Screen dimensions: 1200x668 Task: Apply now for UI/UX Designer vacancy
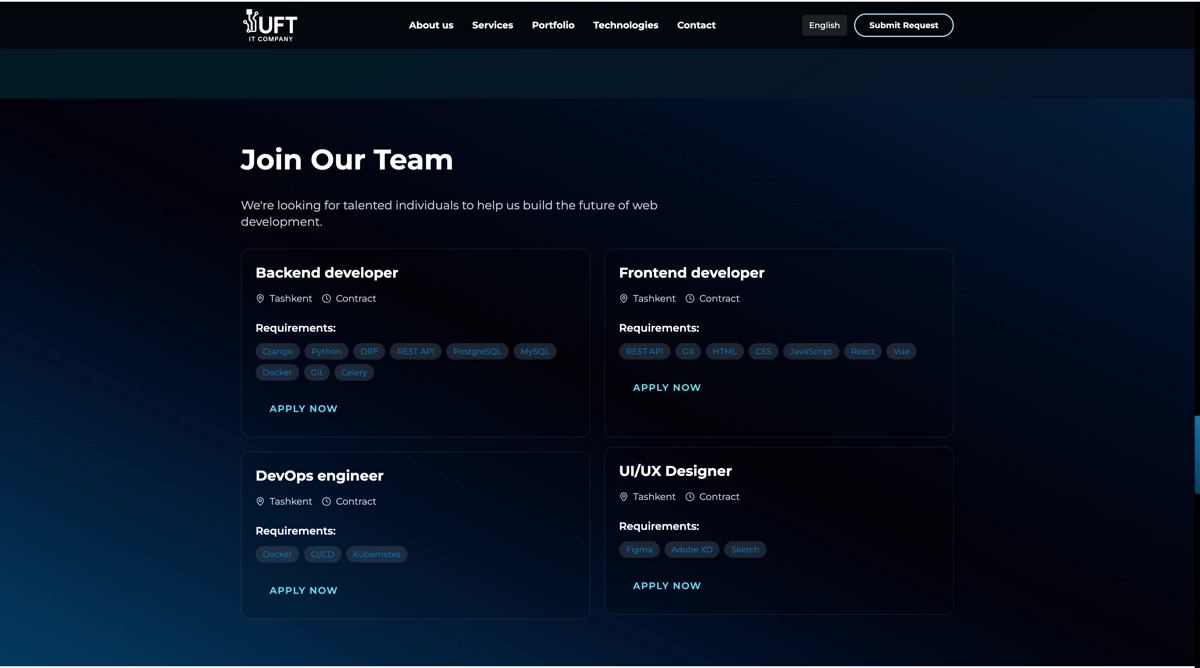point(667,586)
